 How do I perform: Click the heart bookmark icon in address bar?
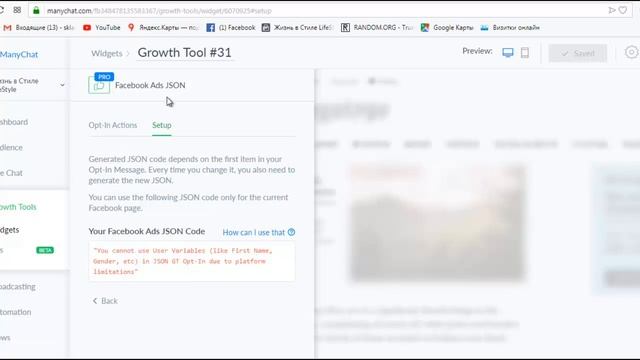[623, 10]
